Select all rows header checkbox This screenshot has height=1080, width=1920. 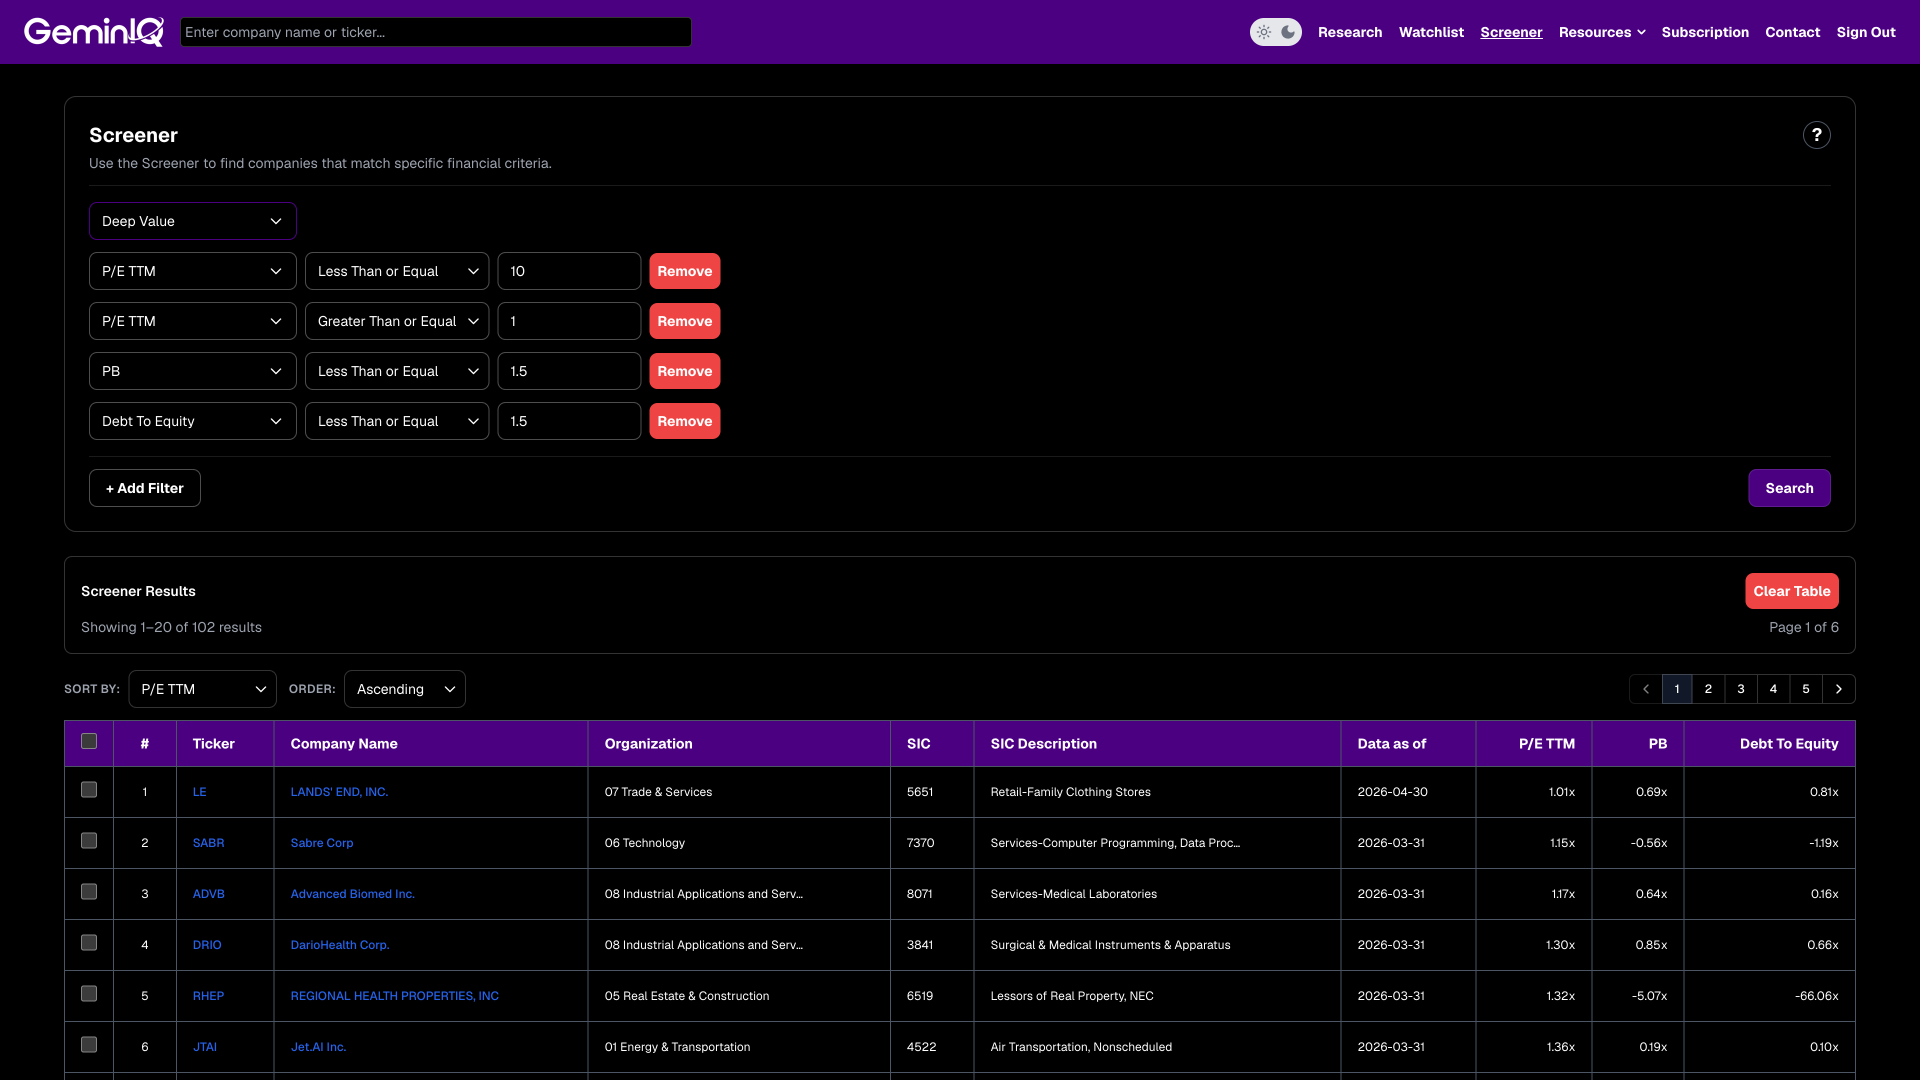[89, 741]
